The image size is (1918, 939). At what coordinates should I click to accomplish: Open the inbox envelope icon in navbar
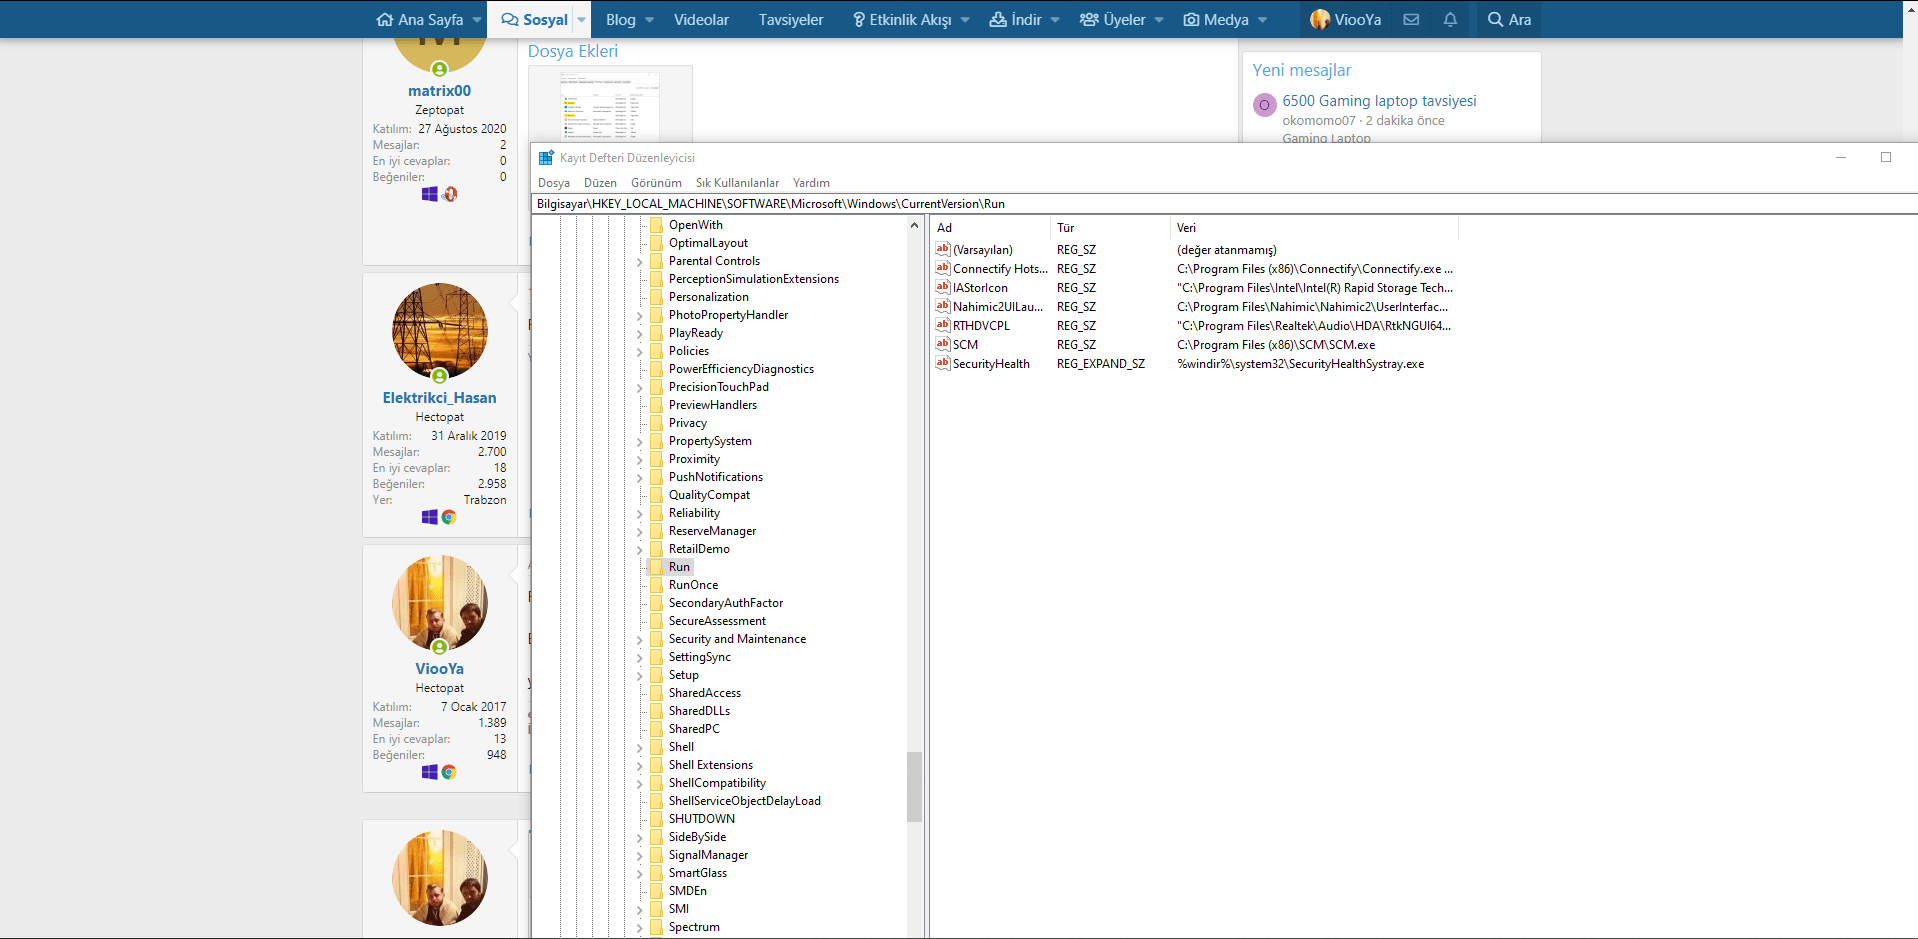tap(1411, 19)
